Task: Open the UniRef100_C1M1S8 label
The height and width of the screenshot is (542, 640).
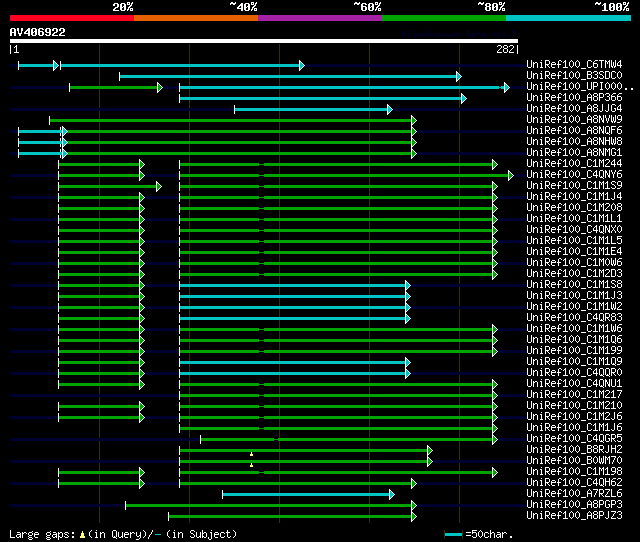Action: [x=574, y=285]
